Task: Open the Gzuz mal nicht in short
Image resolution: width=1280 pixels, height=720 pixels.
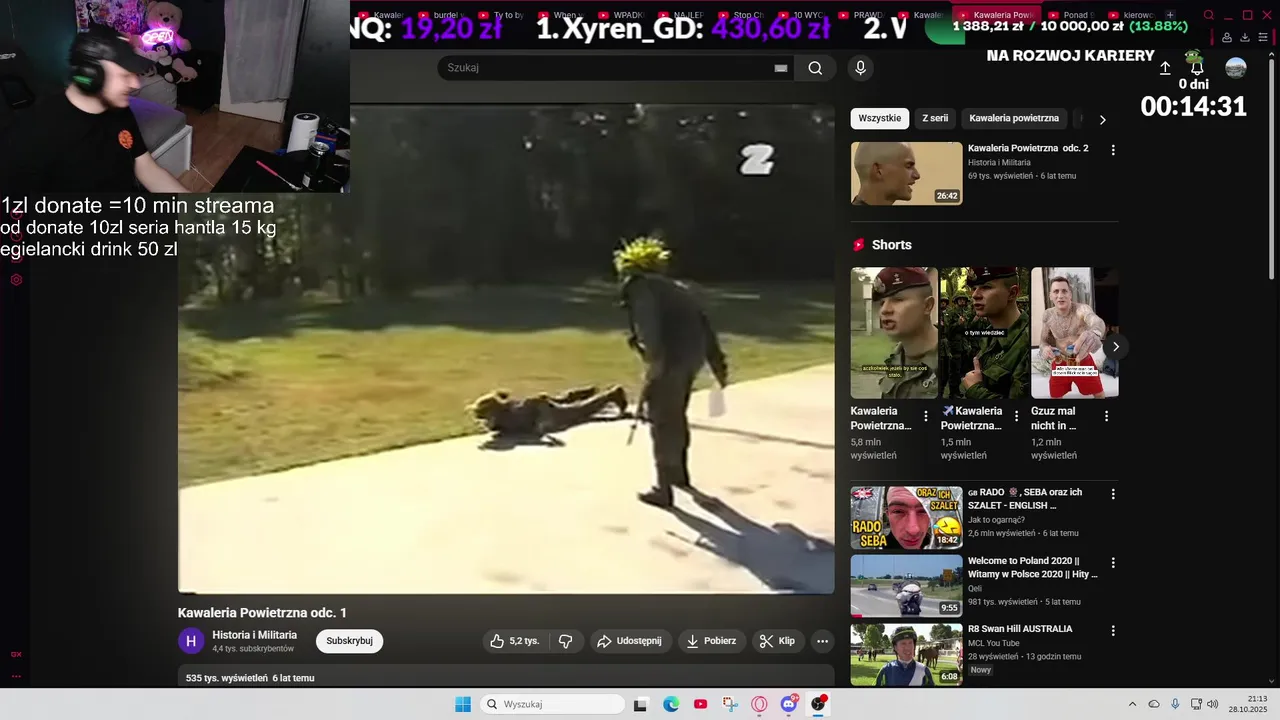Action: pyautogui.click(x=1075, y=333)
